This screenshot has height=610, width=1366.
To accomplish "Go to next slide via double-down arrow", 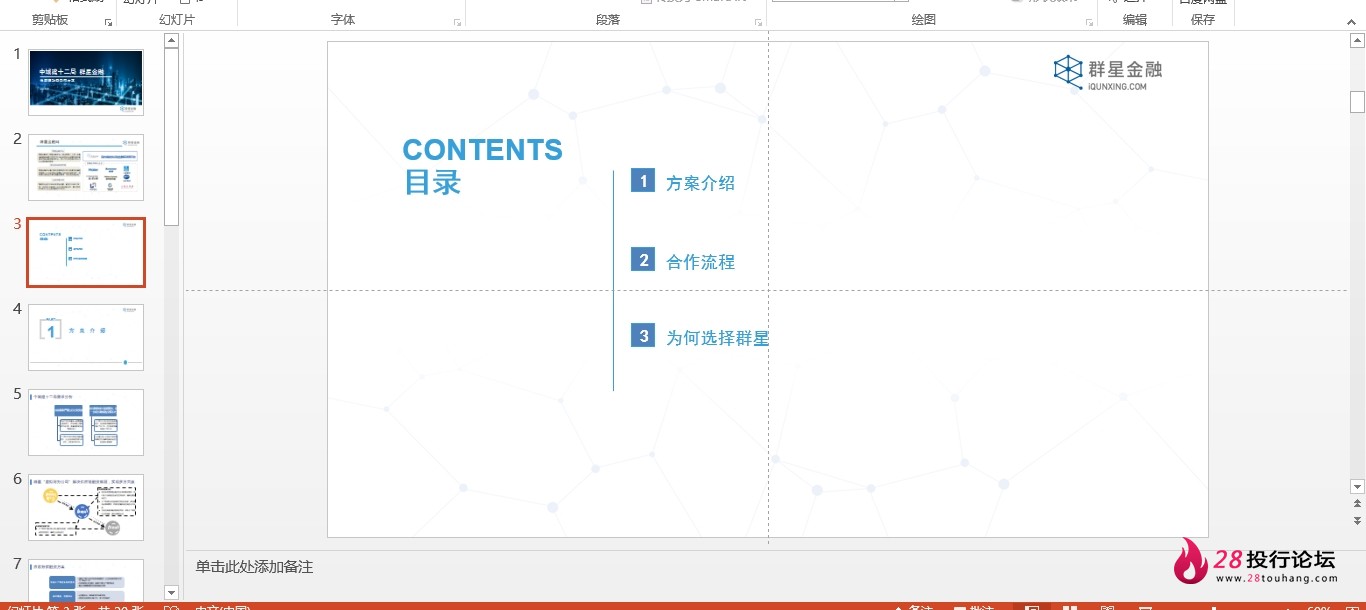I will pyautogui.click(x=1357, y=521).
